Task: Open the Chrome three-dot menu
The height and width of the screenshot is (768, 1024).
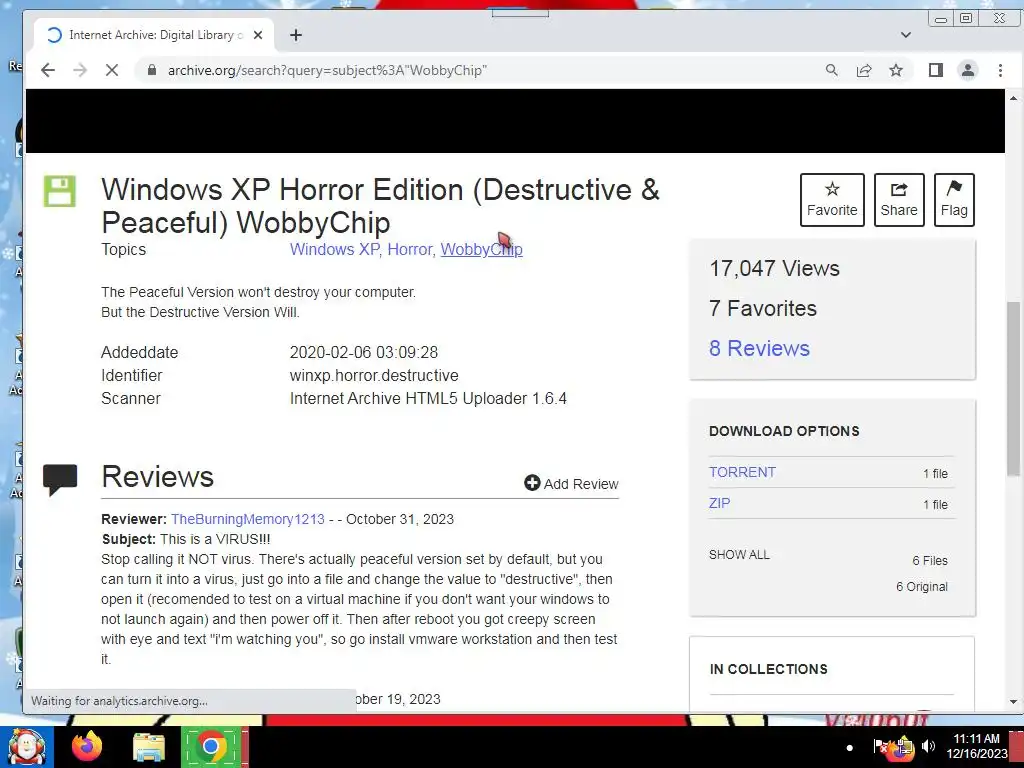Action: click(1000, 70)
